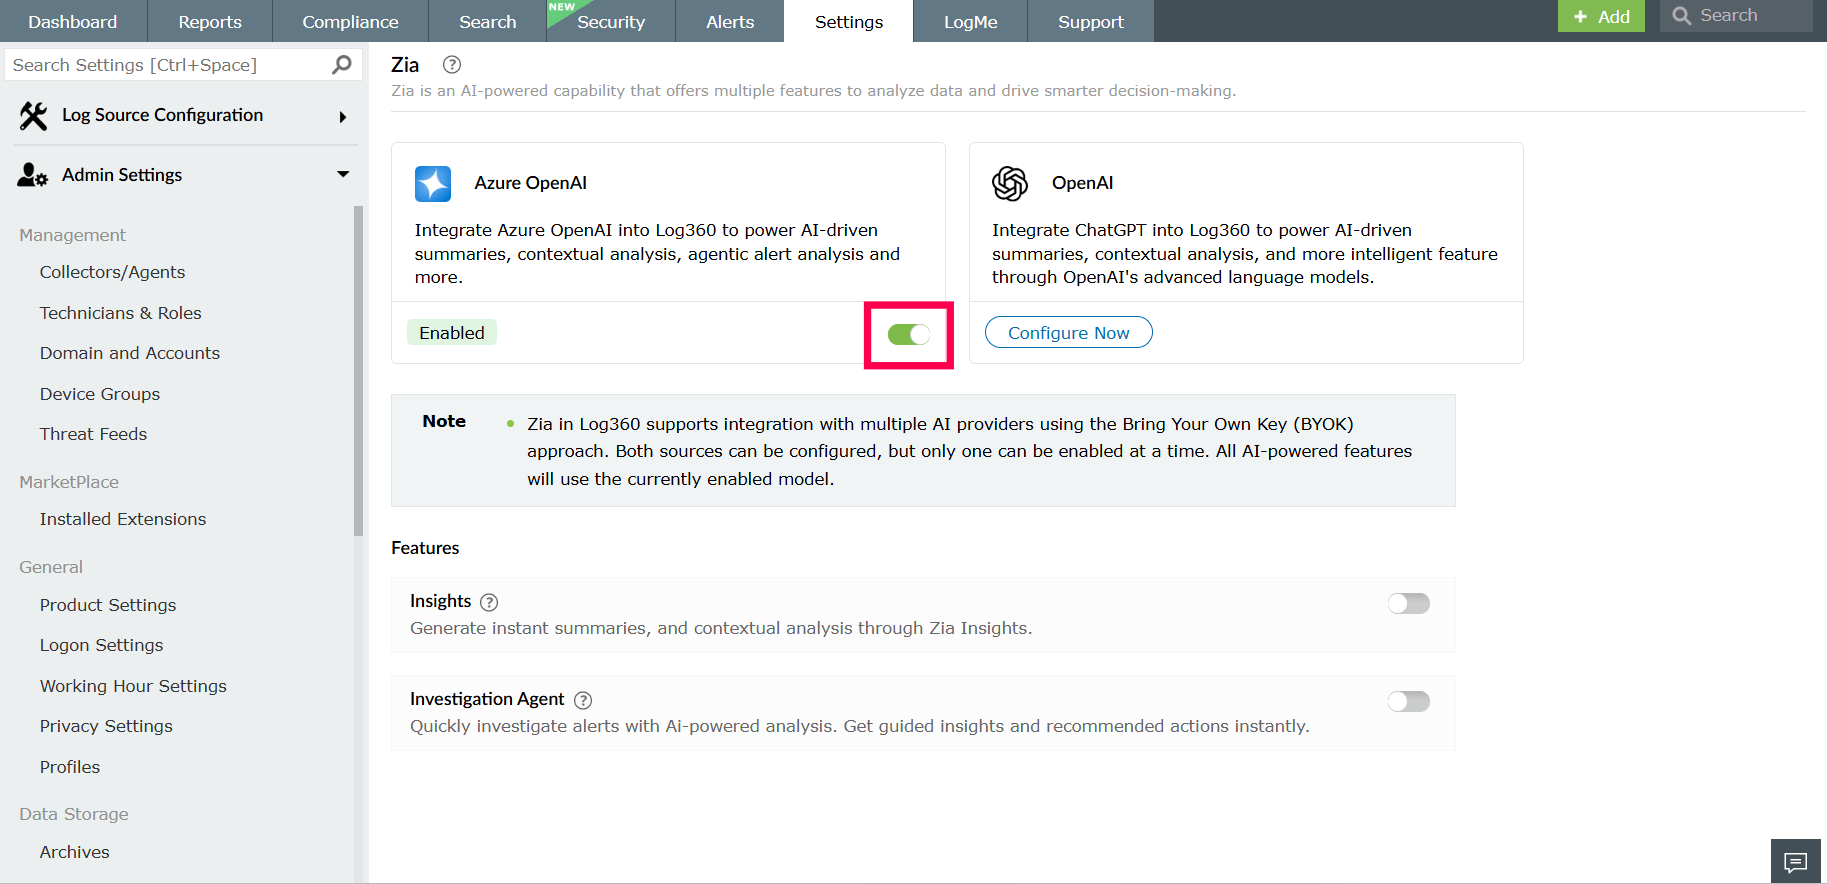Click the Zia page title
The width and height of the screenshot is (1827, 884).
(405, 65)
